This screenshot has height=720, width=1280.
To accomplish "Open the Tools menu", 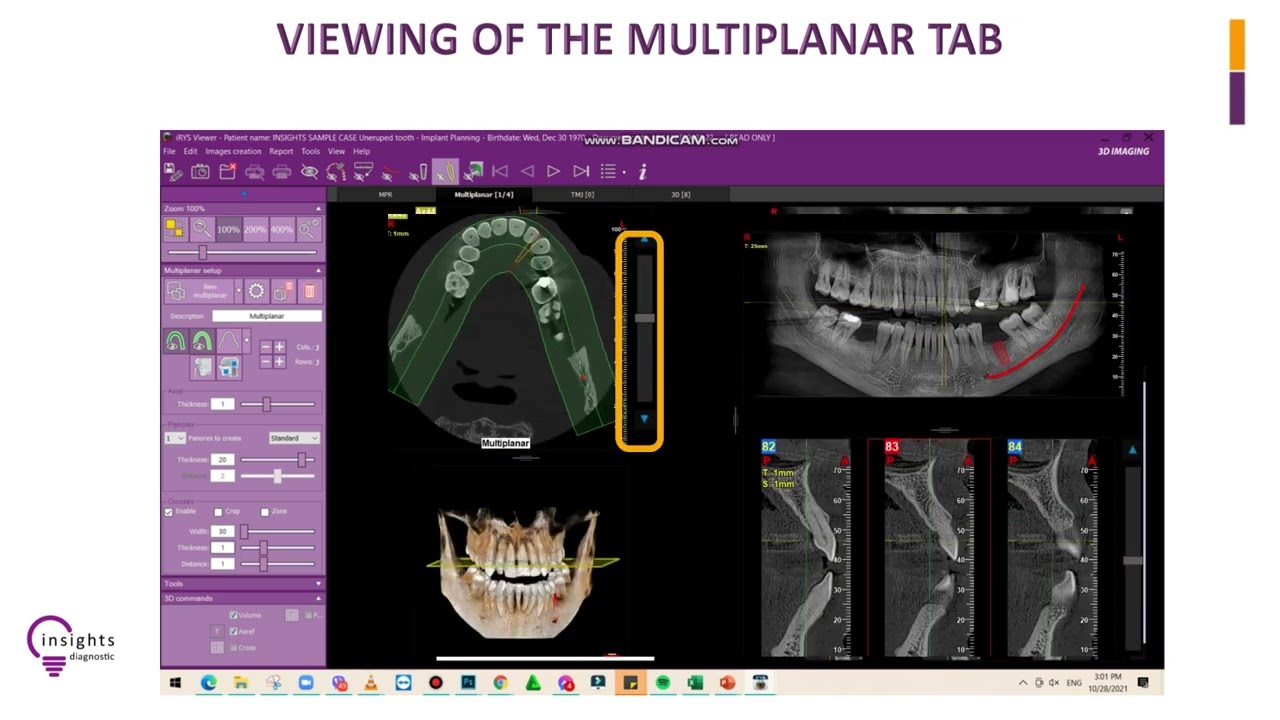I will tap(311, 151).
